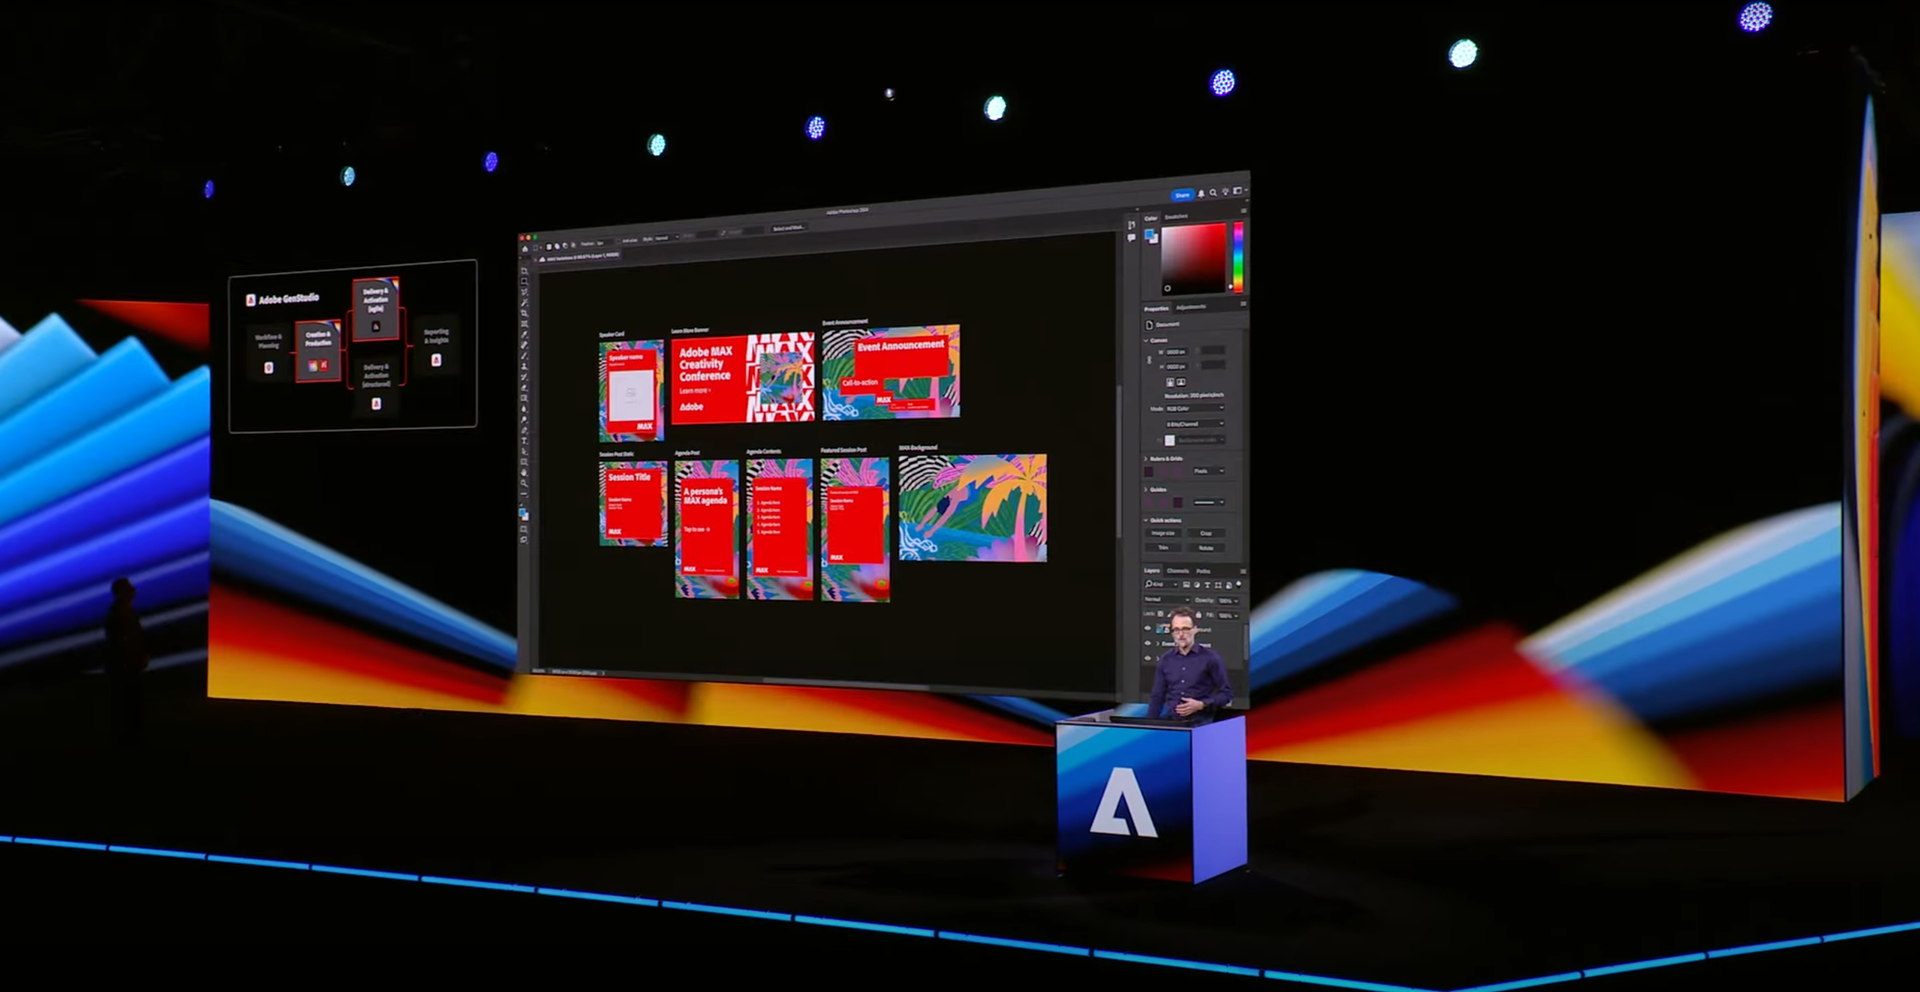Viewport: 1920px width, 992px height.
Task: Select the MAX Background artboard
Action: tap(973, 508)
